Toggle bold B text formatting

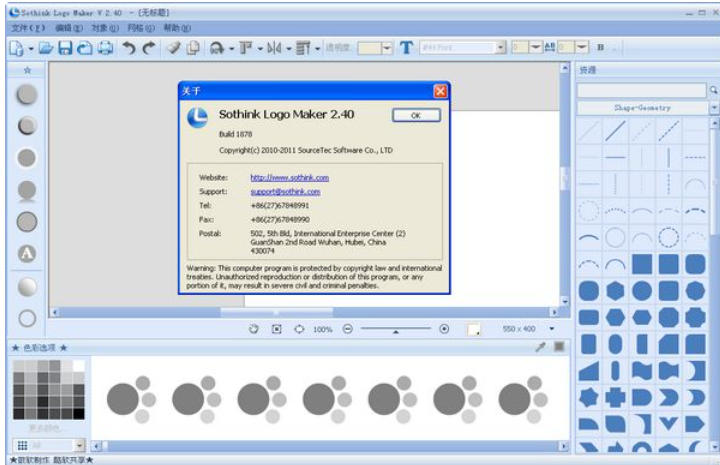601,47
